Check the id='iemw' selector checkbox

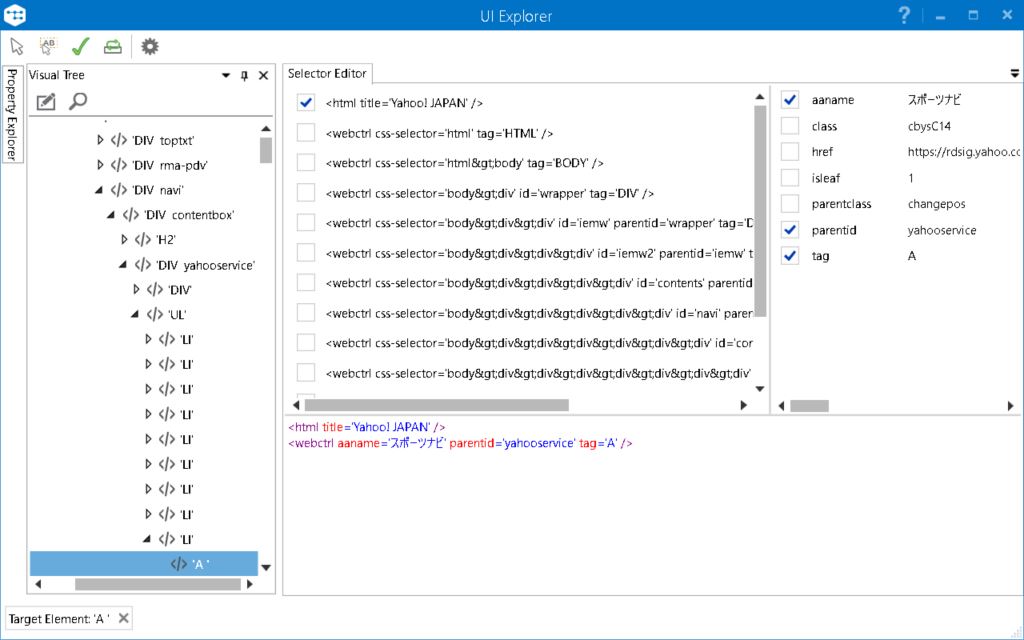(306, 223)
